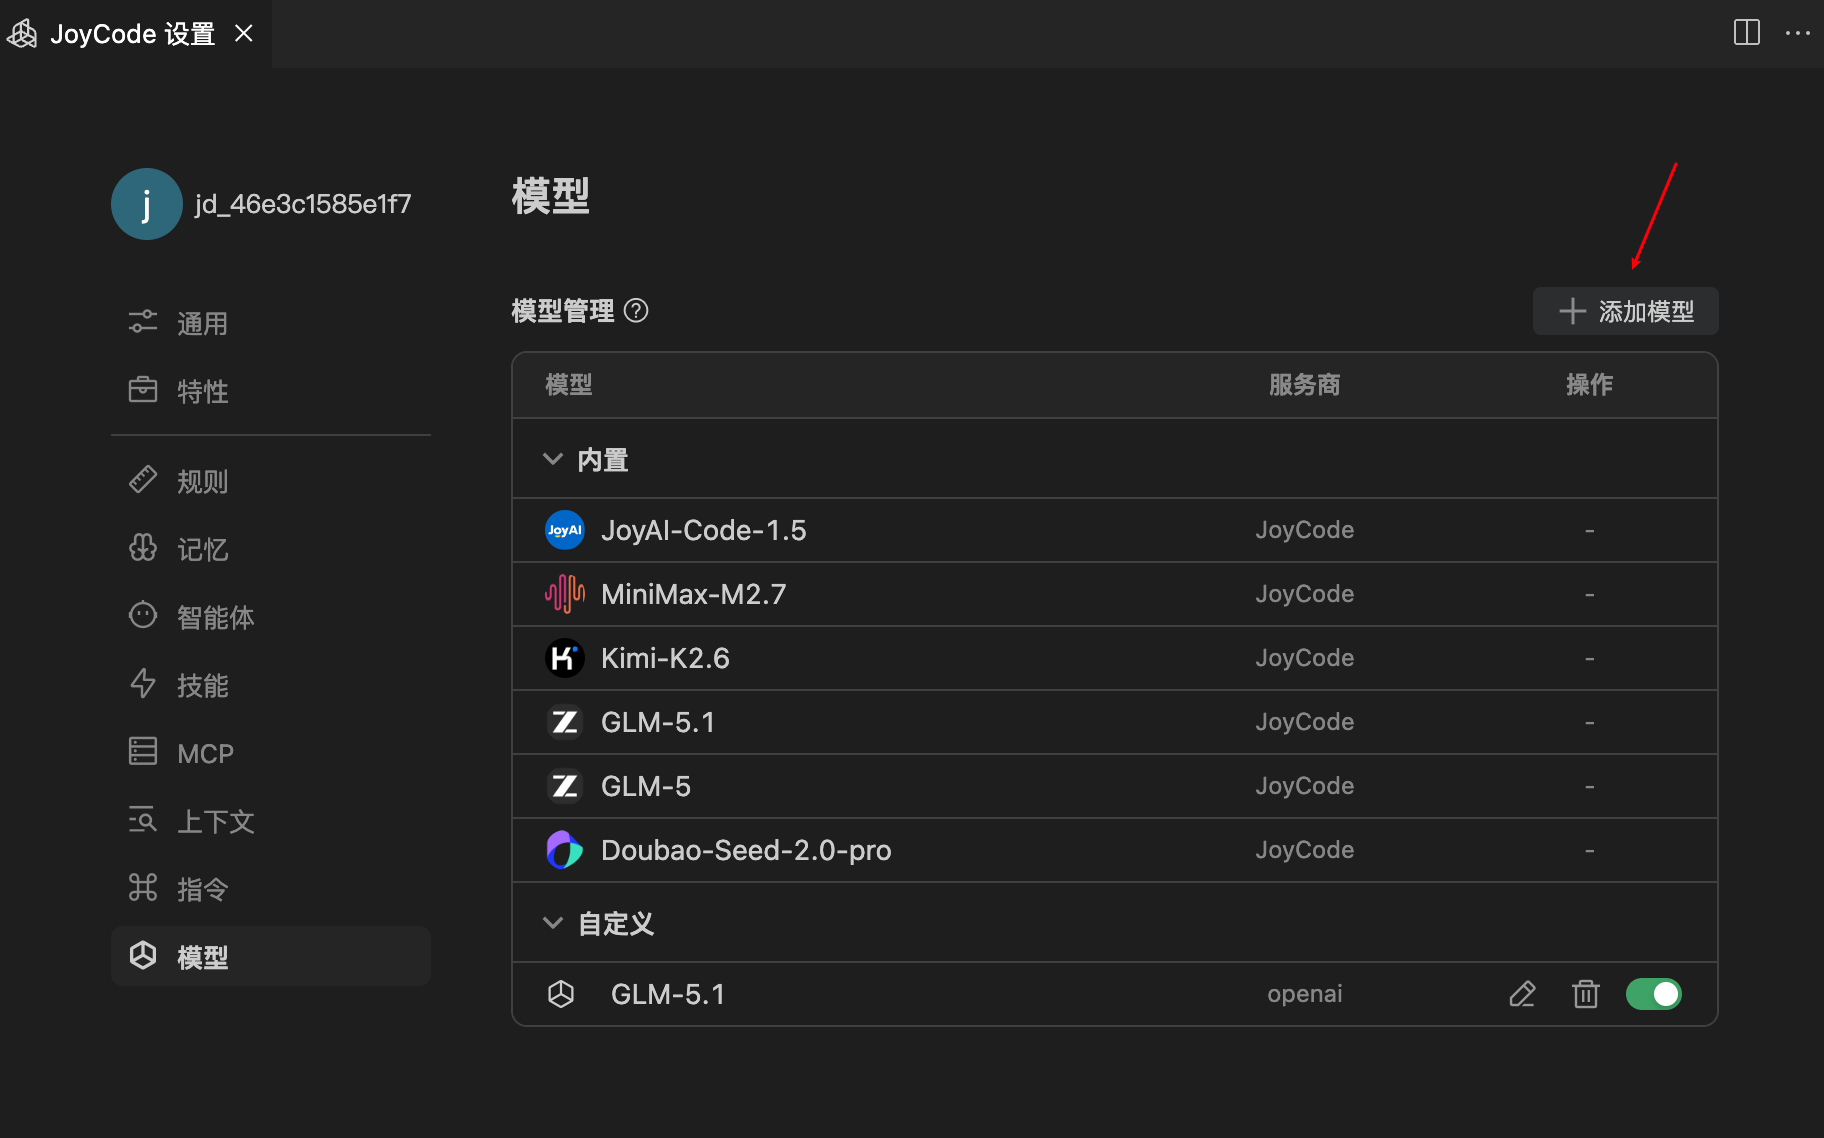The width and height of the screenshot is (1824, 1138).
Task: Click the help icon next to 模型管理
Action: [636, 311]
